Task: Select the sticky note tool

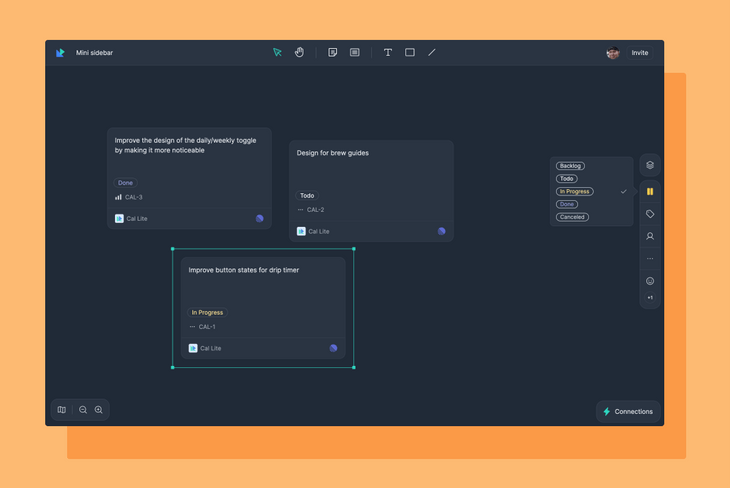Action: click(x=332, y=53)
